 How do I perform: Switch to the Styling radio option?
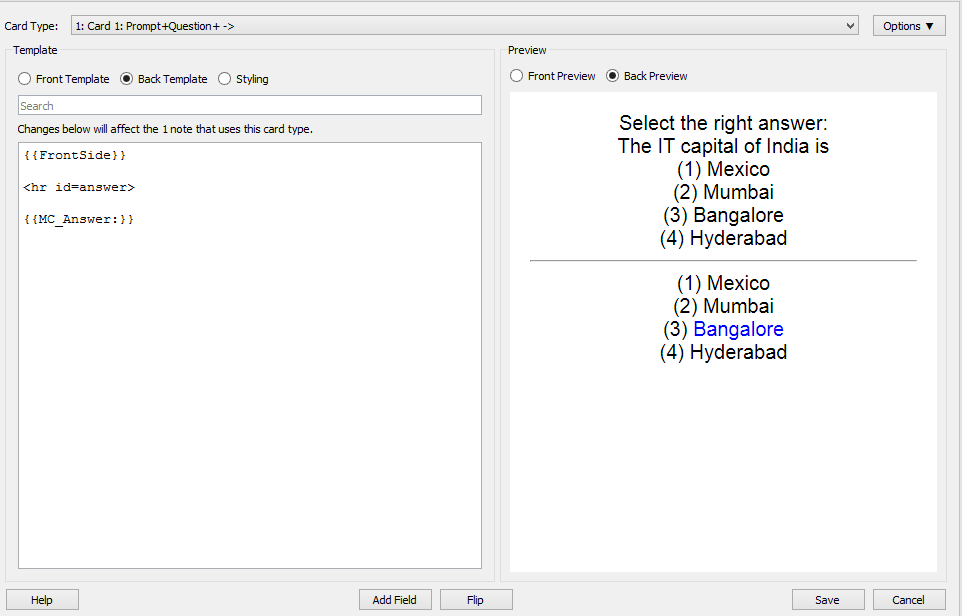coord(225,79)
